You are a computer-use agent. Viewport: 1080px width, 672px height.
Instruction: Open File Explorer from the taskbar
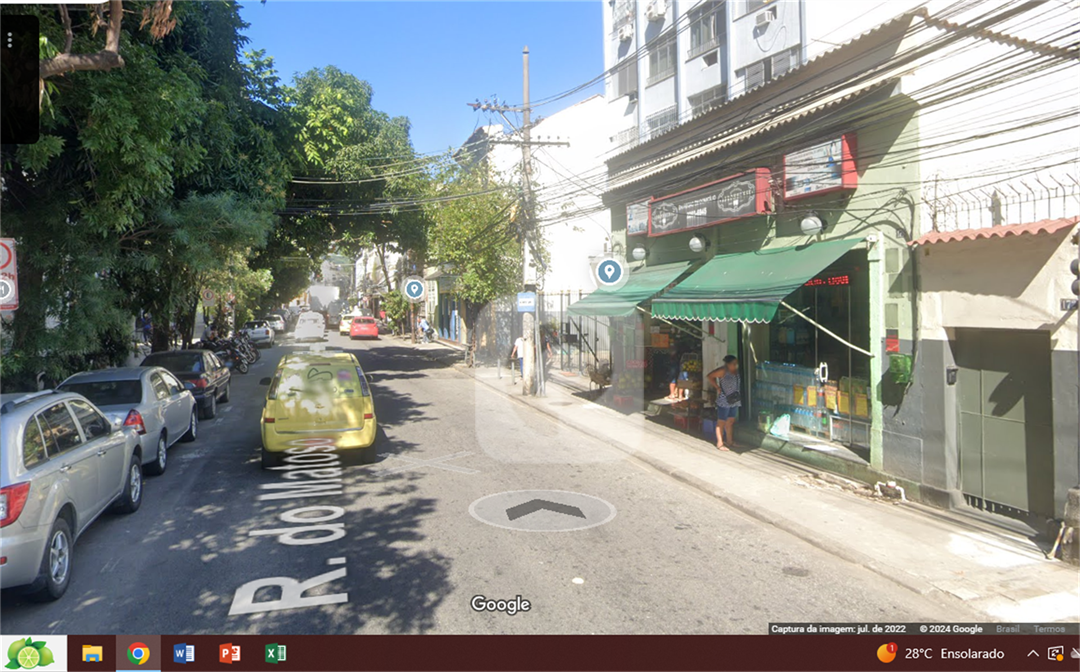(x=92, y=653)
